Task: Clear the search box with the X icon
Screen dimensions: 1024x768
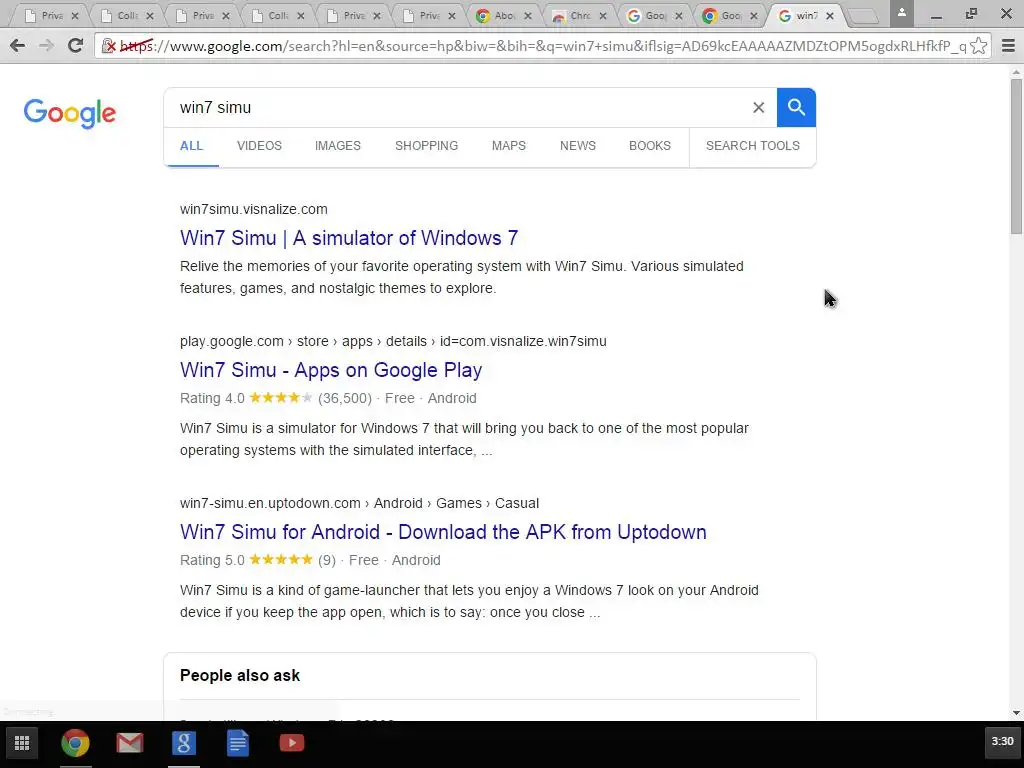Action: (758, 107)
